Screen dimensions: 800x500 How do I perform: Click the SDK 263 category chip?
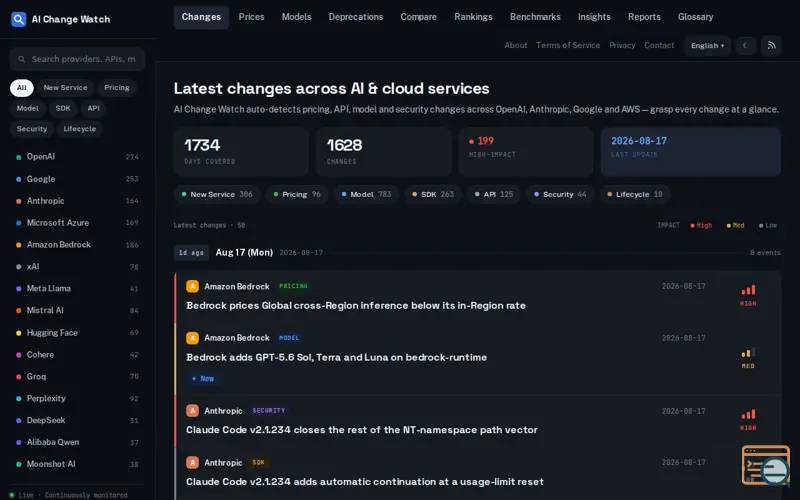point(433,194)
